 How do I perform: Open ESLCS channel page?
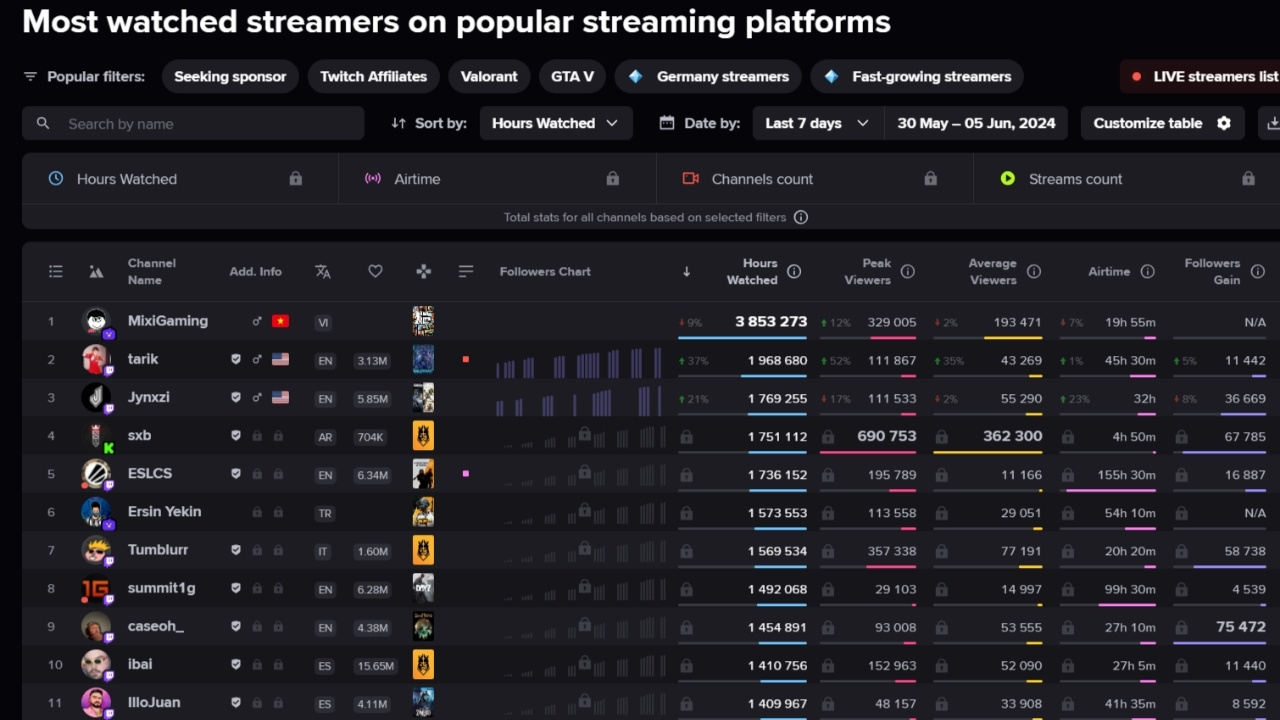[150, 473]
